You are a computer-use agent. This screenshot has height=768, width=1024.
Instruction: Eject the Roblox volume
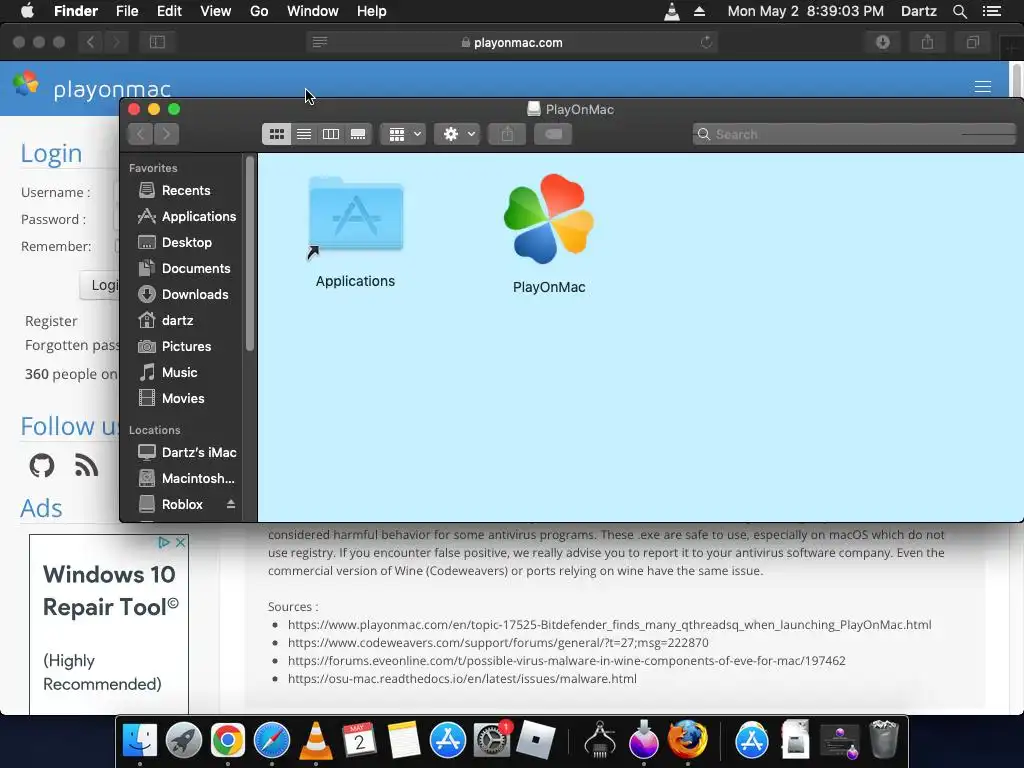point(231,504)
